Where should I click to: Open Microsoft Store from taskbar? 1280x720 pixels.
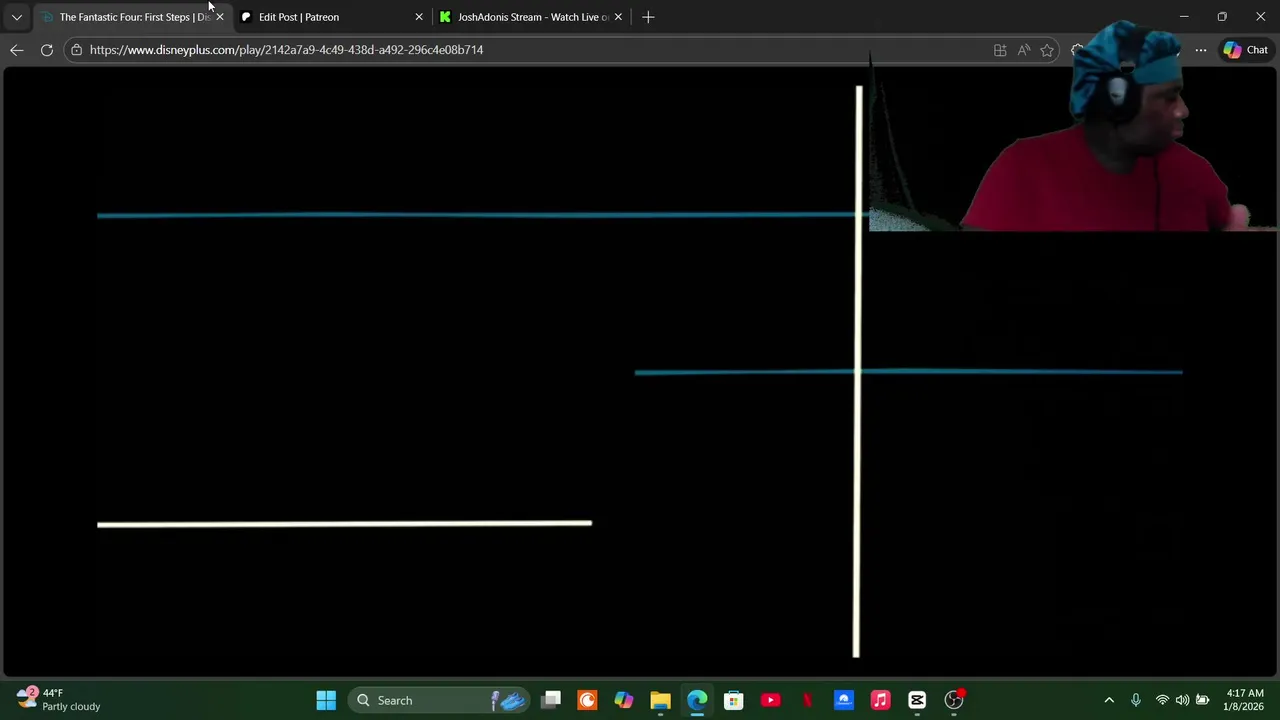734,700
